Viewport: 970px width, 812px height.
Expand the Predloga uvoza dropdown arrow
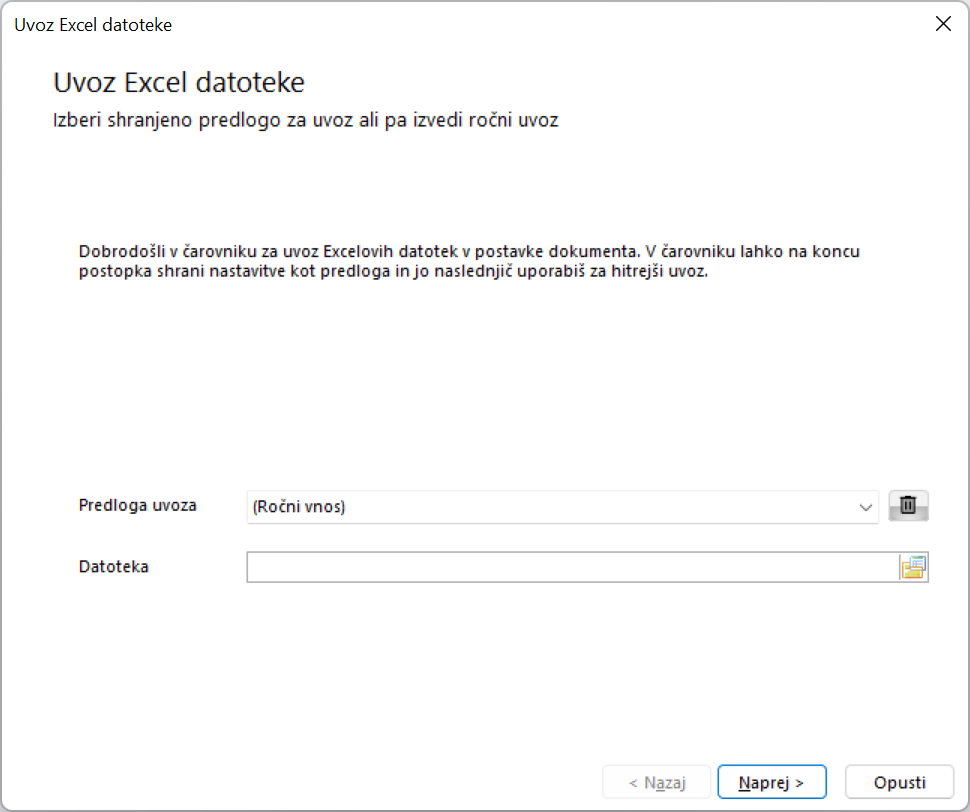[865, 507]
